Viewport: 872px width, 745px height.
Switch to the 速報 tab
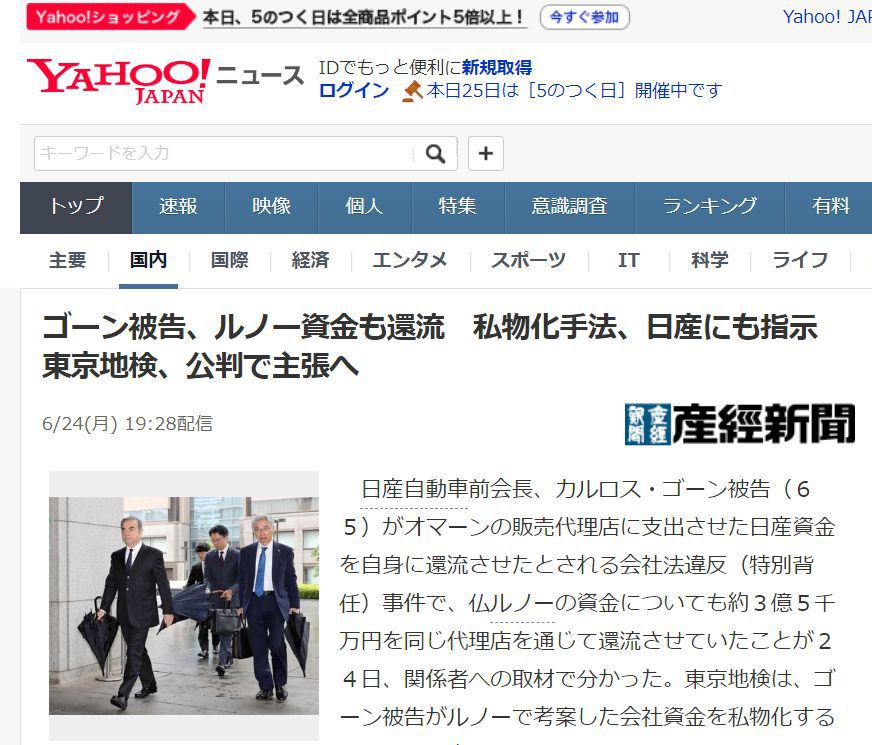tap(179, 208)
